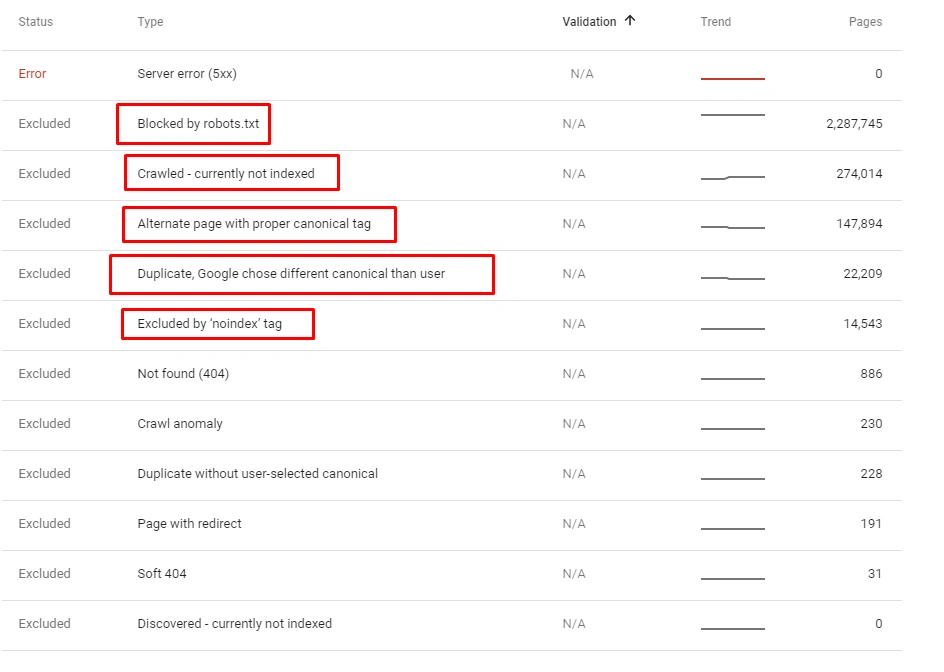Viewport: 944px width, 672px height.
Task: Click the red Error status label
Action: (32, 74)
